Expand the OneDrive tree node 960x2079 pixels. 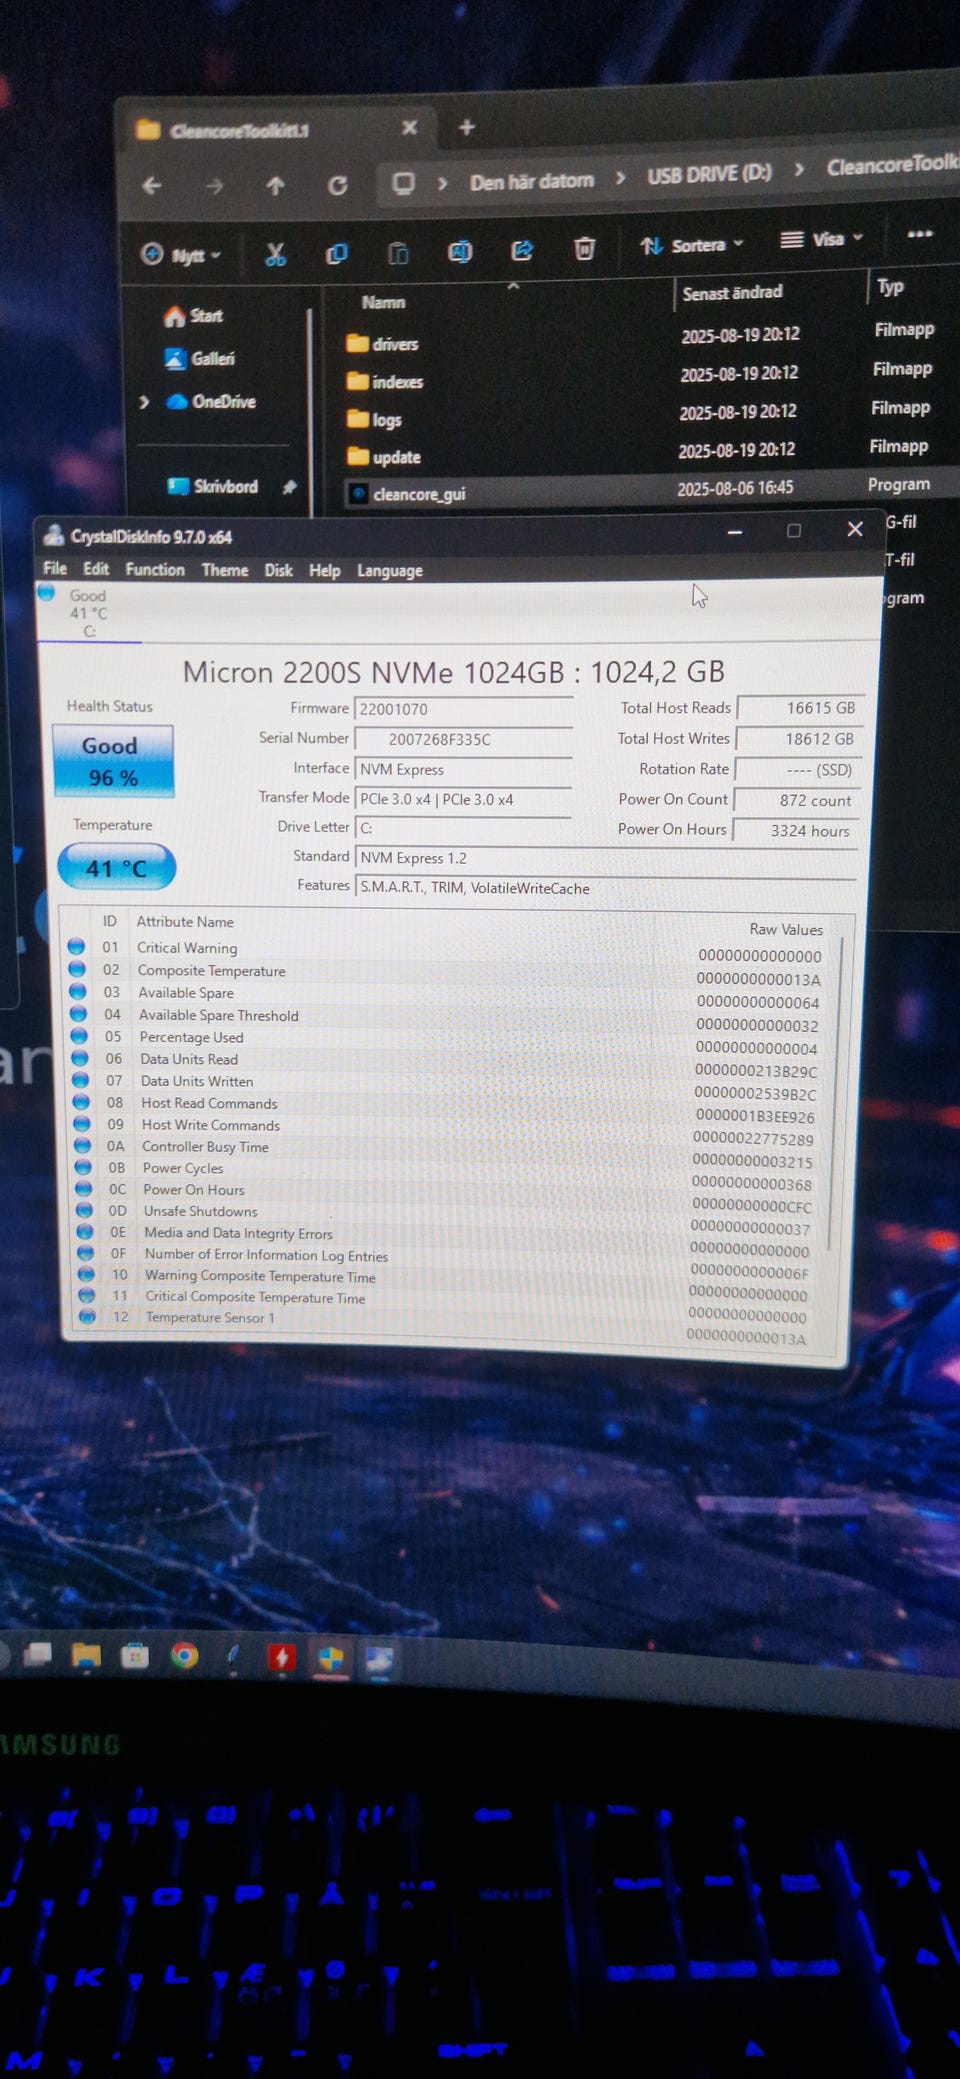tap(144, 402)
